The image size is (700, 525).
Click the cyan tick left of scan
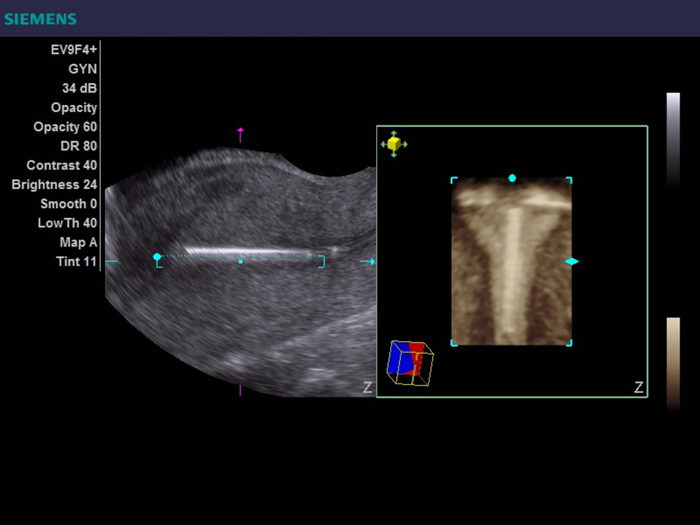pyautogui.click(x=112, y=262)
